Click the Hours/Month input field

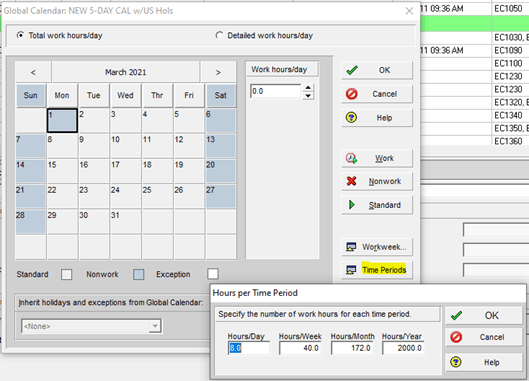(352, 348)
